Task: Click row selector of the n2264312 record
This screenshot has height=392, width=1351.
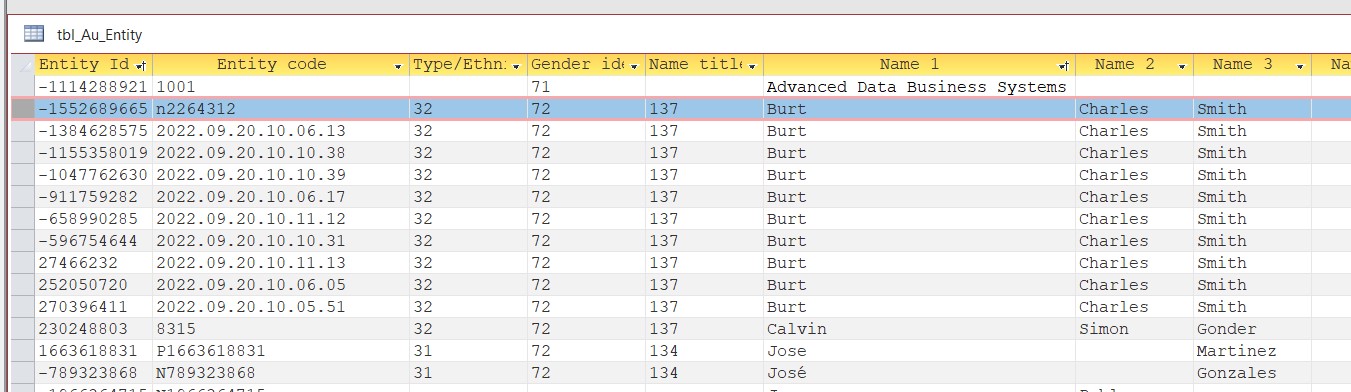Action: (23, 109)
